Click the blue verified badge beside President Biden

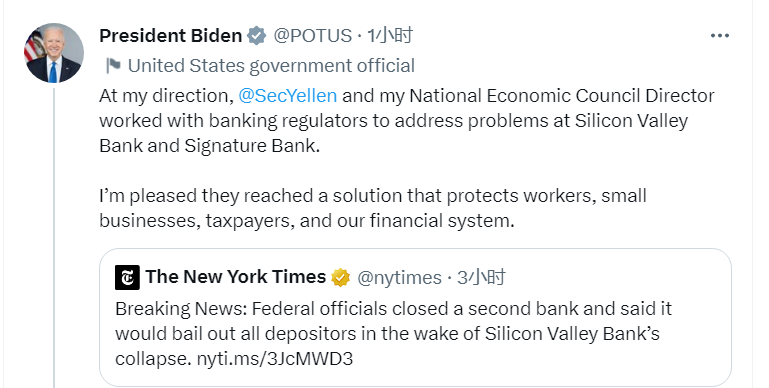[256, 36]
